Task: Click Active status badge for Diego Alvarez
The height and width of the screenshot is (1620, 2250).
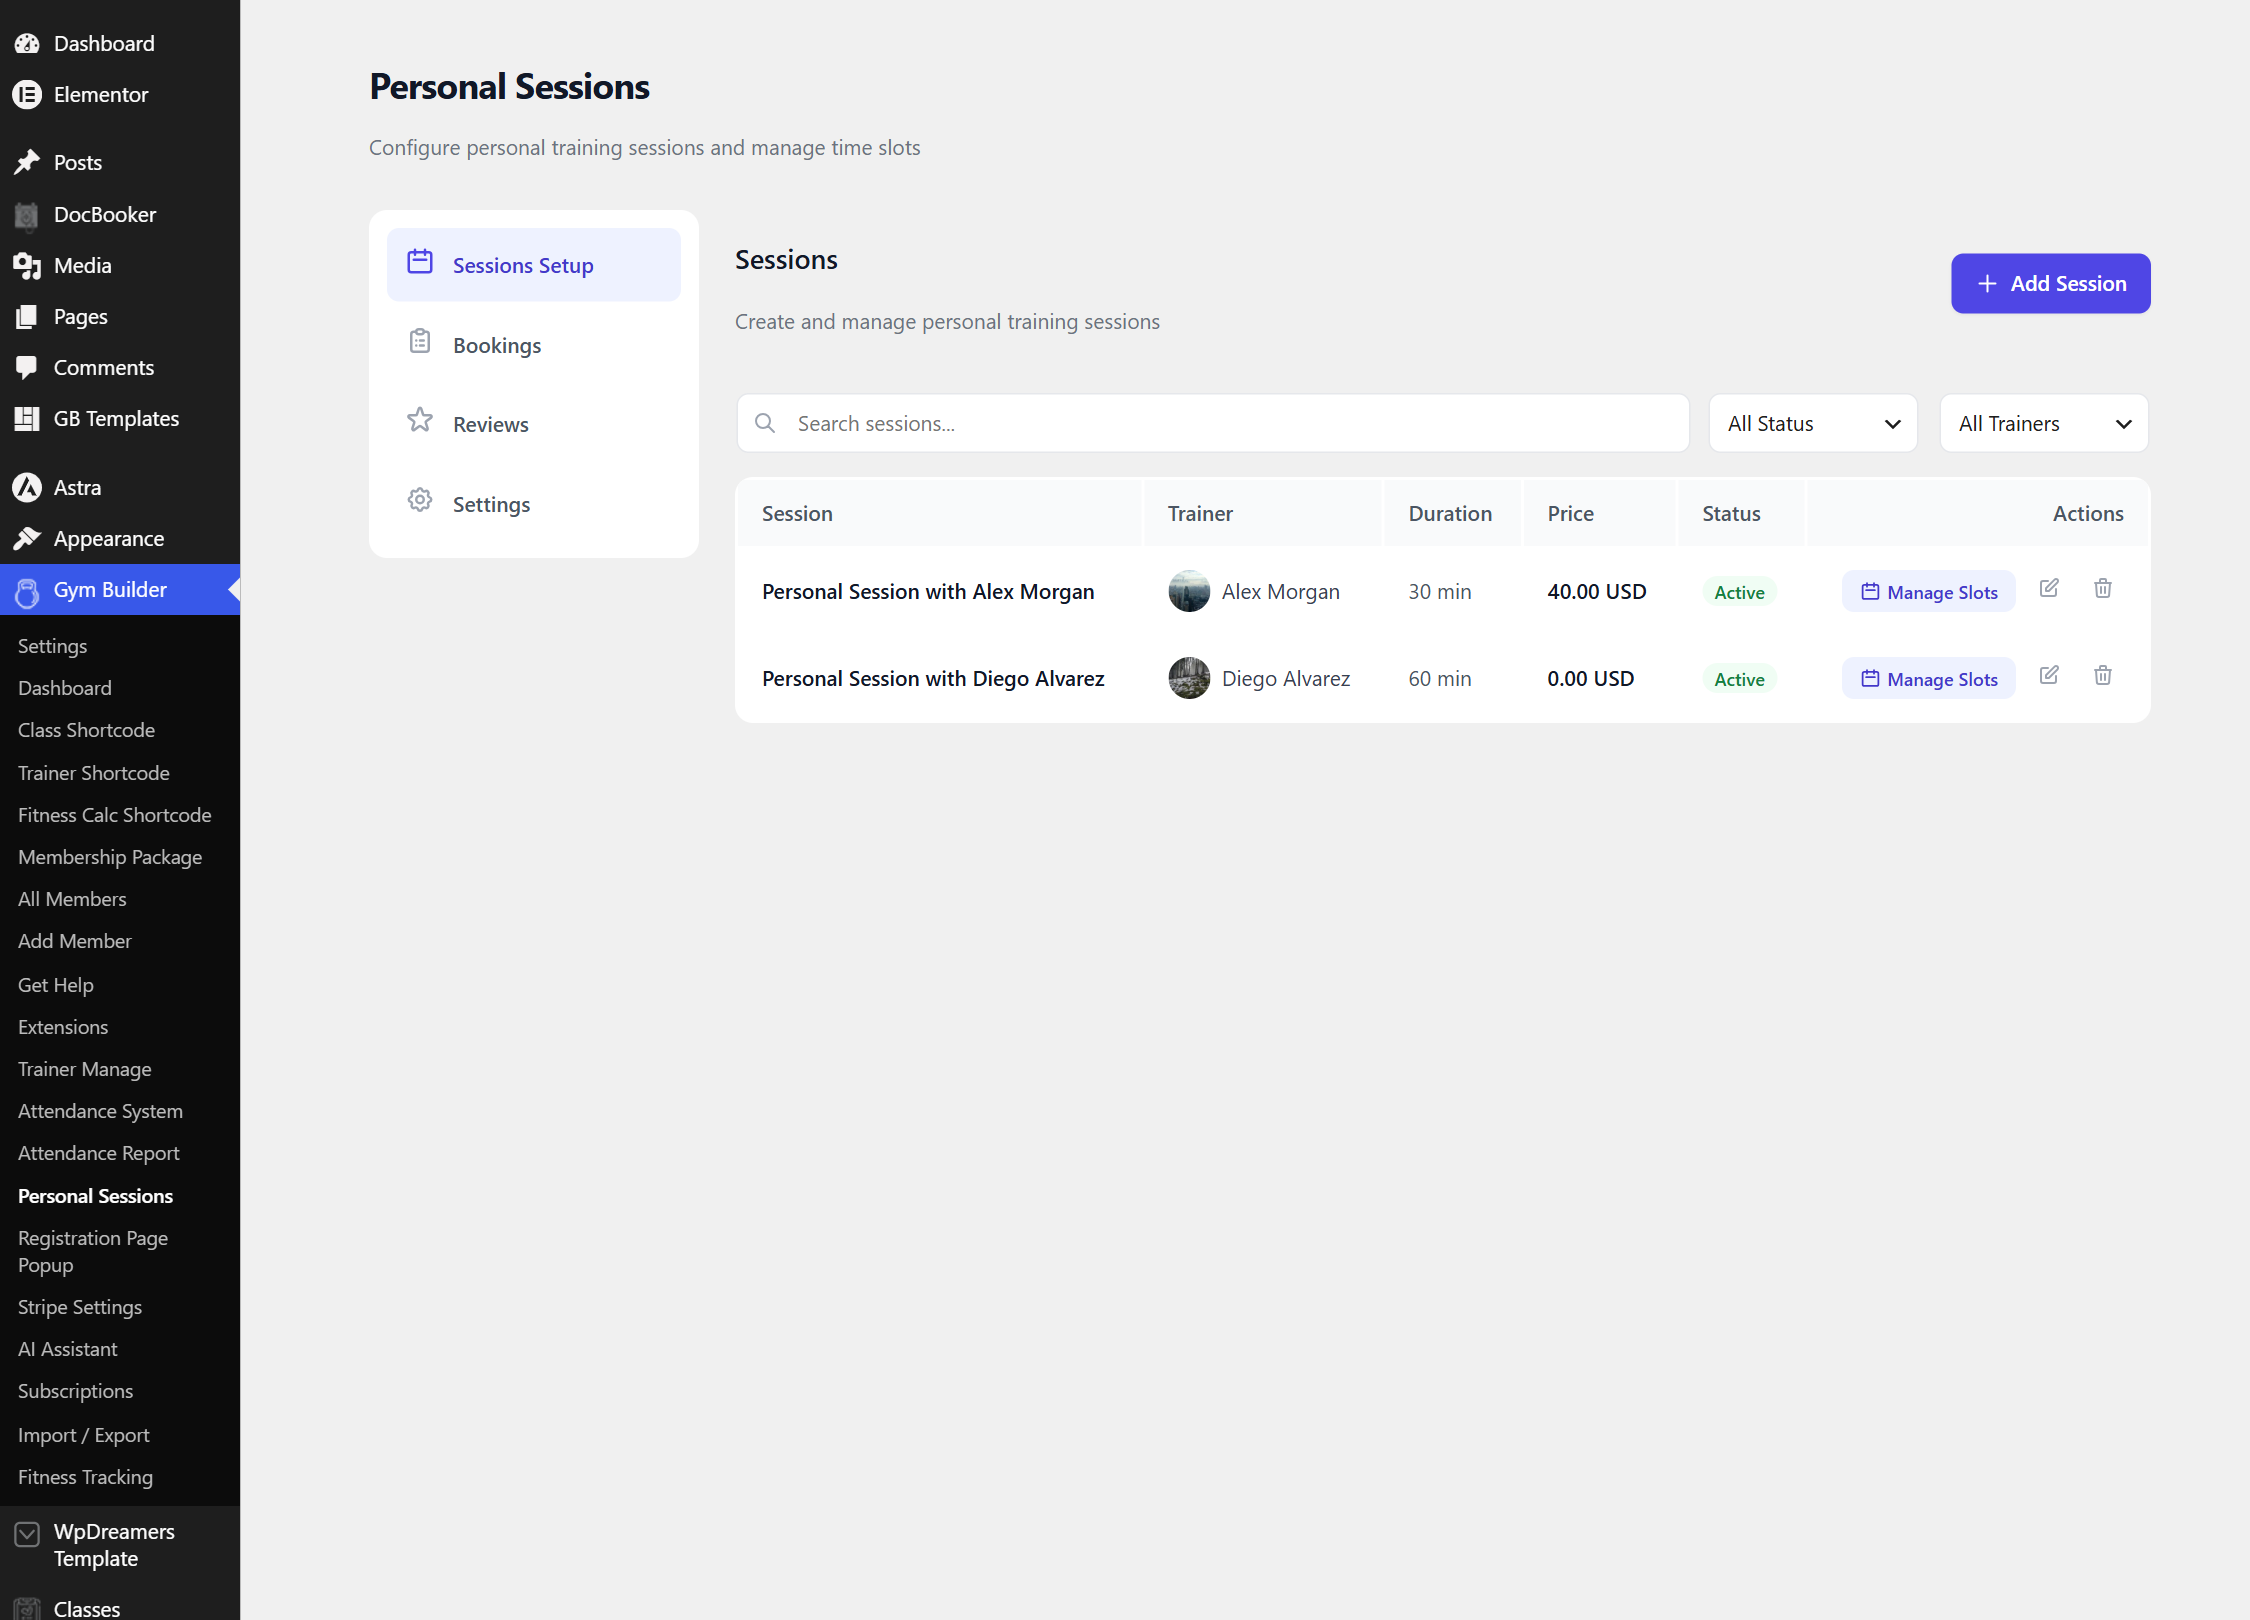Action: click(x=1739, y=679)
